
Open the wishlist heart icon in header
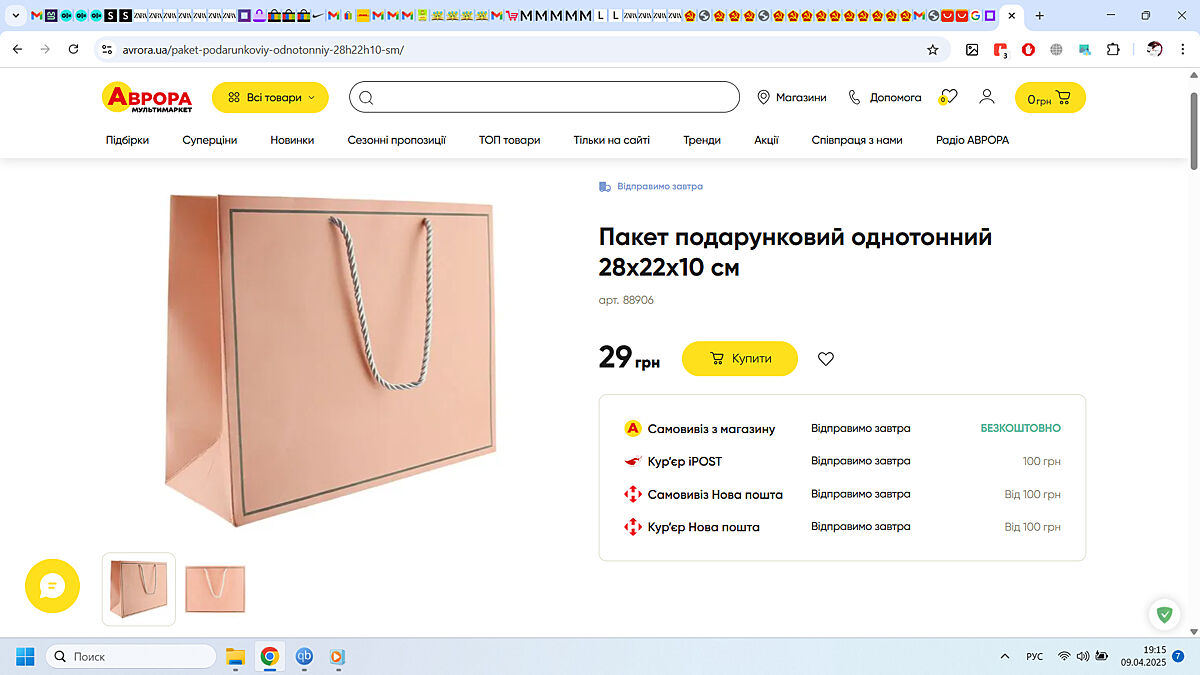tap(949, 97)
